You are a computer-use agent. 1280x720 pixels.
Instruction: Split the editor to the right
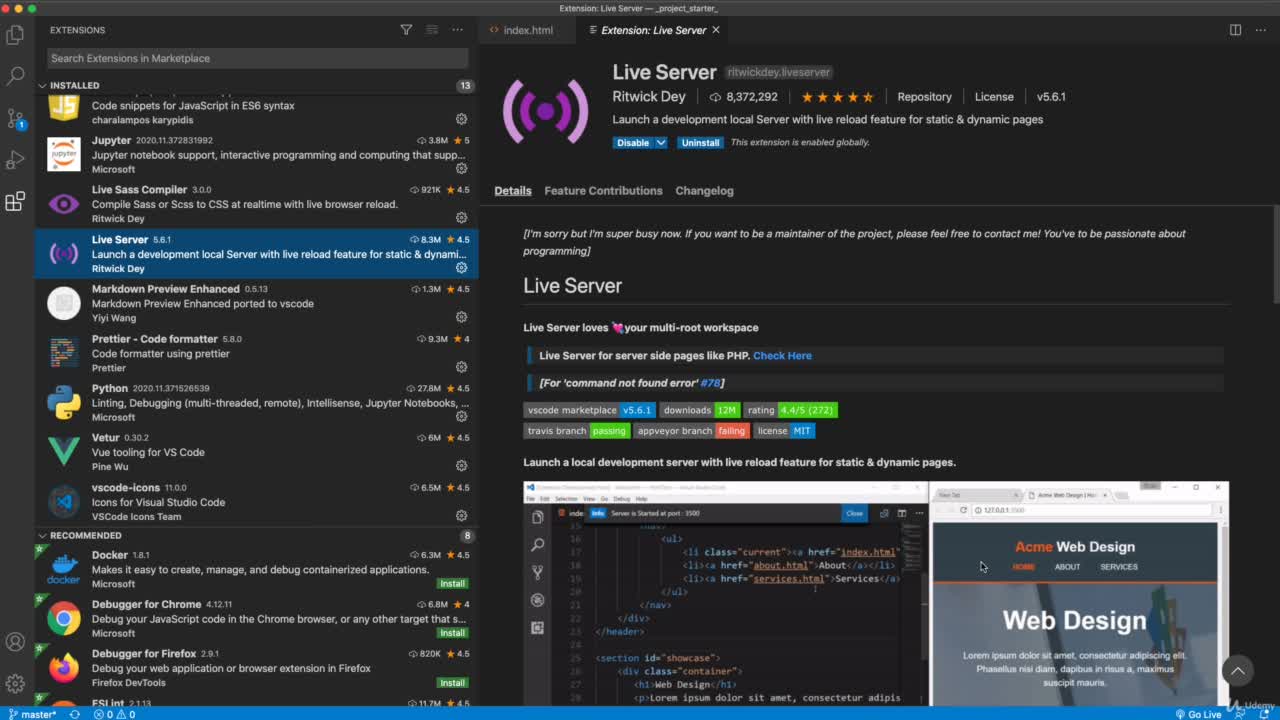[1235, 30]
